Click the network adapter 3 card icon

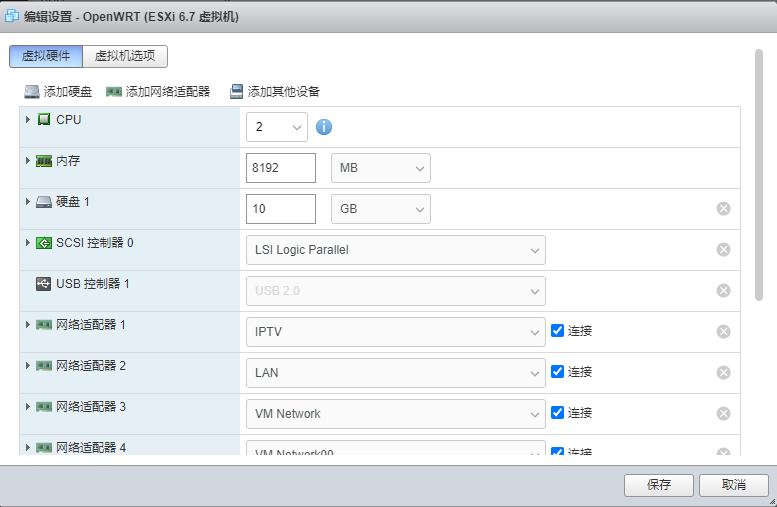[x=44, y=407]
